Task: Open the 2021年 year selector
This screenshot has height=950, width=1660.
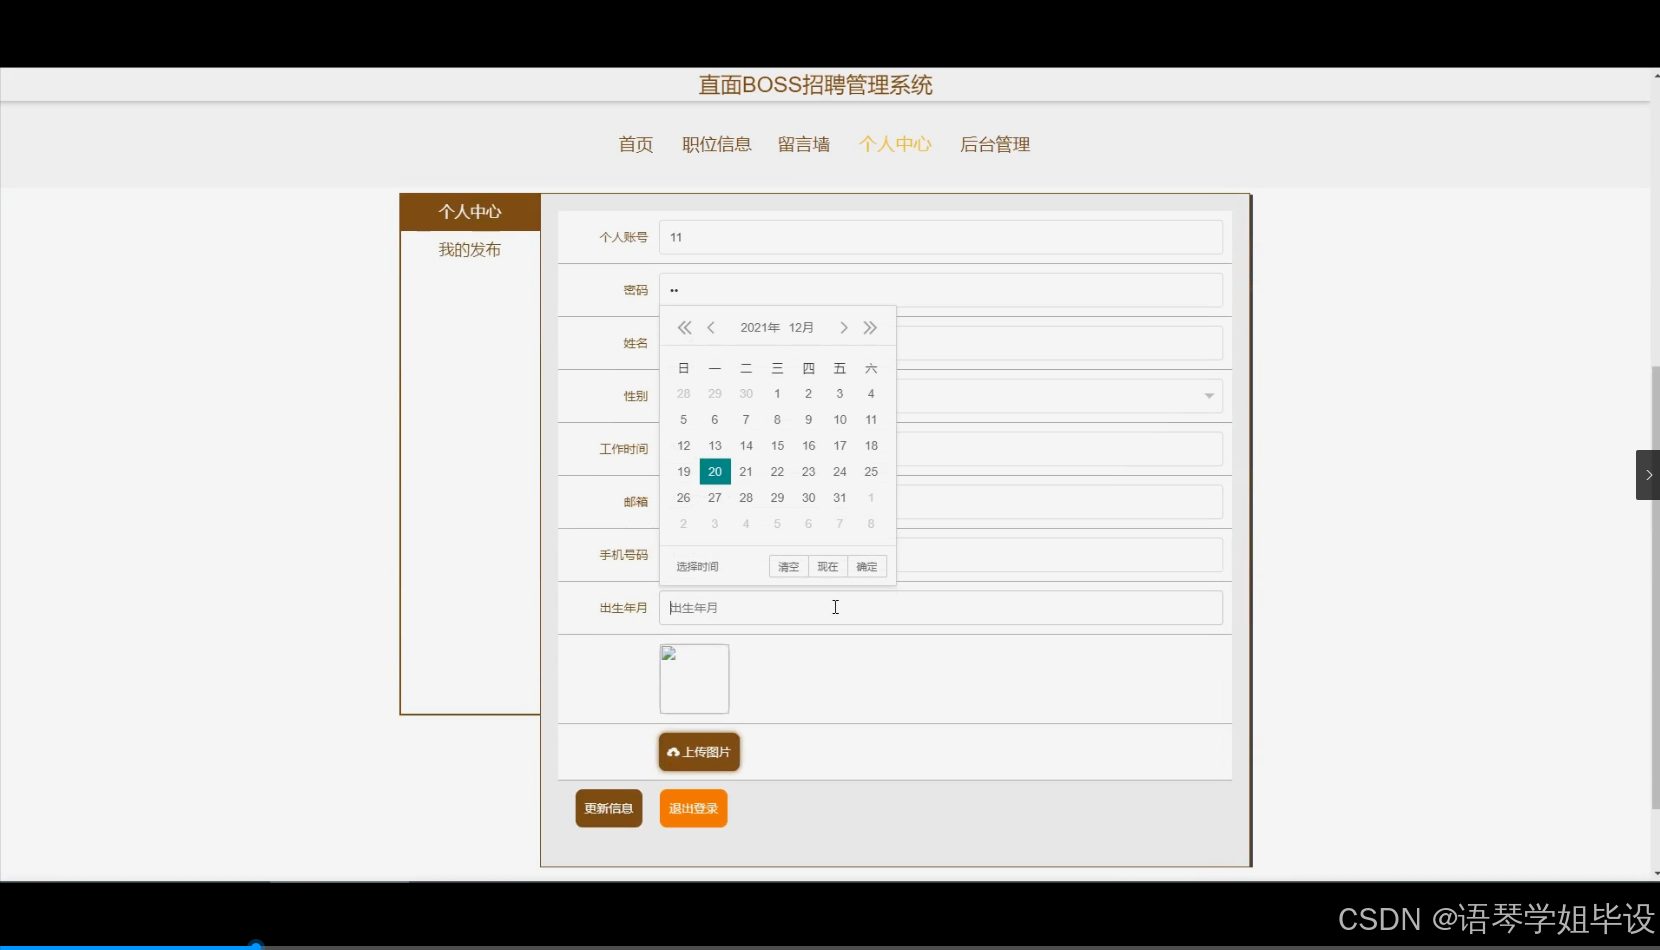Action: 759,327
